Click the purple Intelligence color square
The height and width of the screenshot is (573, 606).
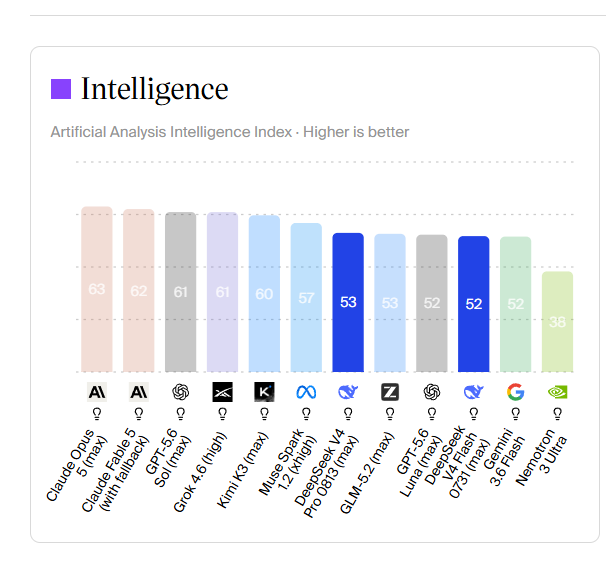tap(61, 89)
